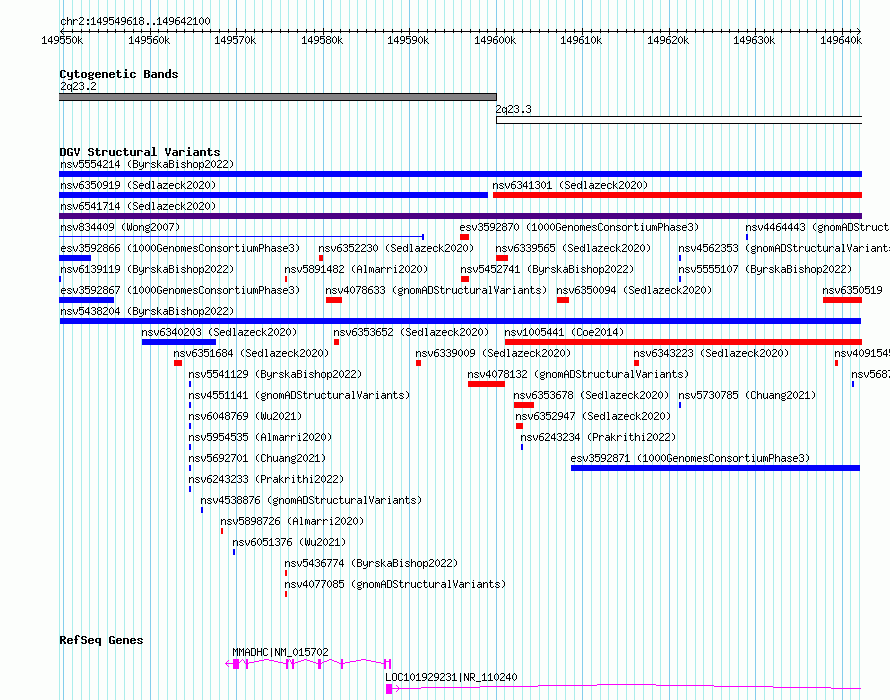Open nsv6350094 (Sedlazeck2020) variant

tap(634, 291)
